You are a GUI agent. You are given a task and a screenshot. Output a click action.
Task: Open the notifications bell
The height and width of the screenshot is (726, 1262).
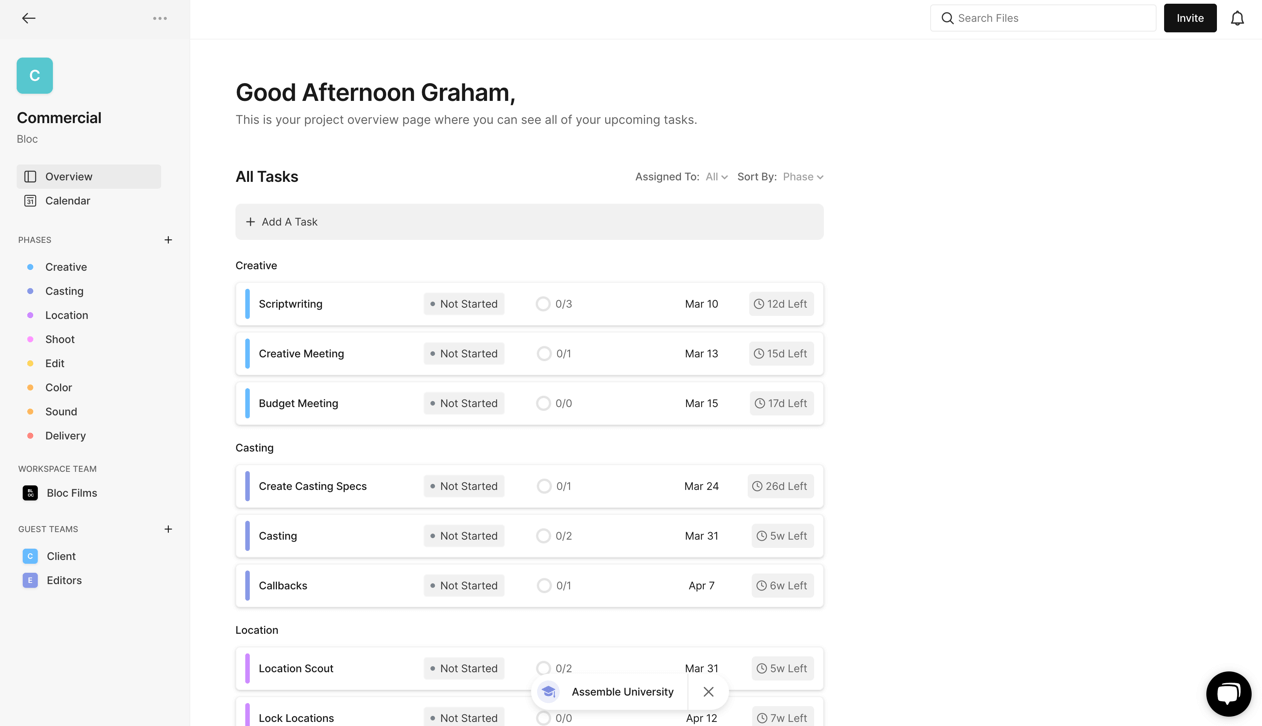point(1237,18)
